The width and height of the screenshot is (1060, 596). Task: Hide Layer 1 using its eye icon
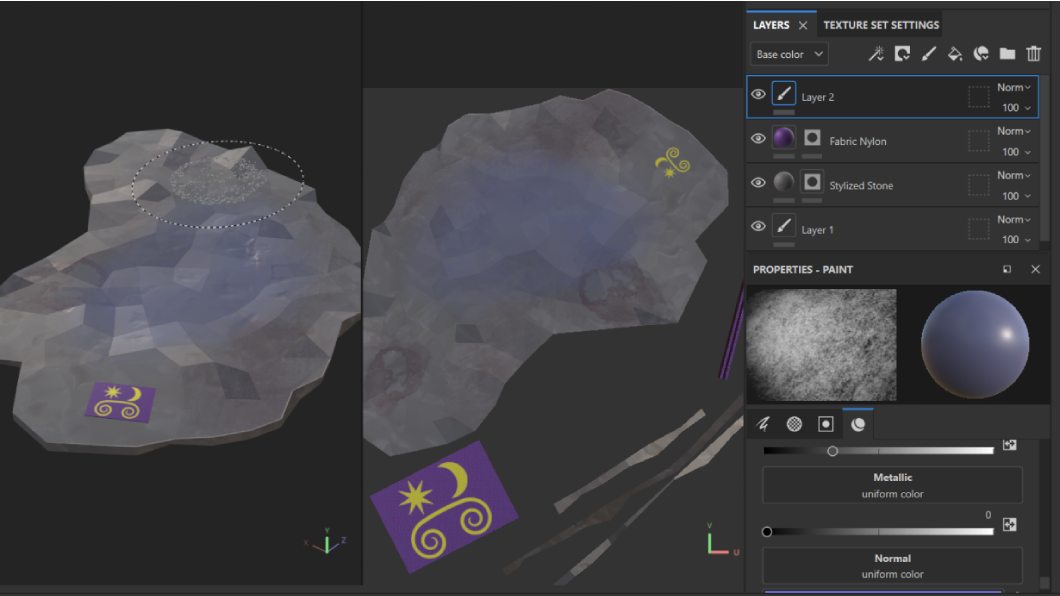point(758,226)
